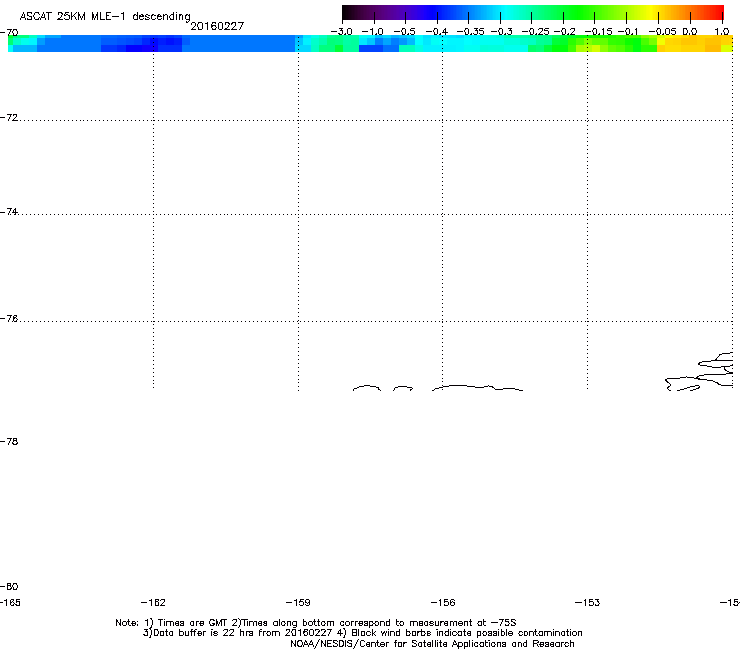
Task: Click the -153 longitude axis label
Action: (x=588, y=602)
